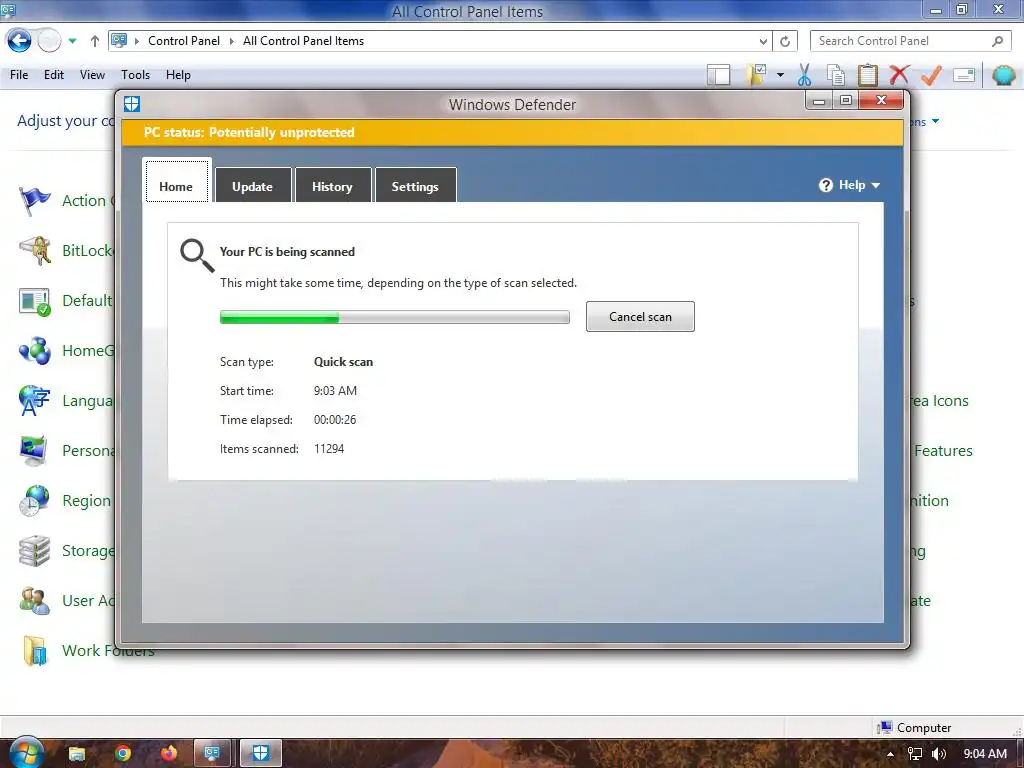
Task: Switch to the Update tab in Defender
Action: coord(253,186)
